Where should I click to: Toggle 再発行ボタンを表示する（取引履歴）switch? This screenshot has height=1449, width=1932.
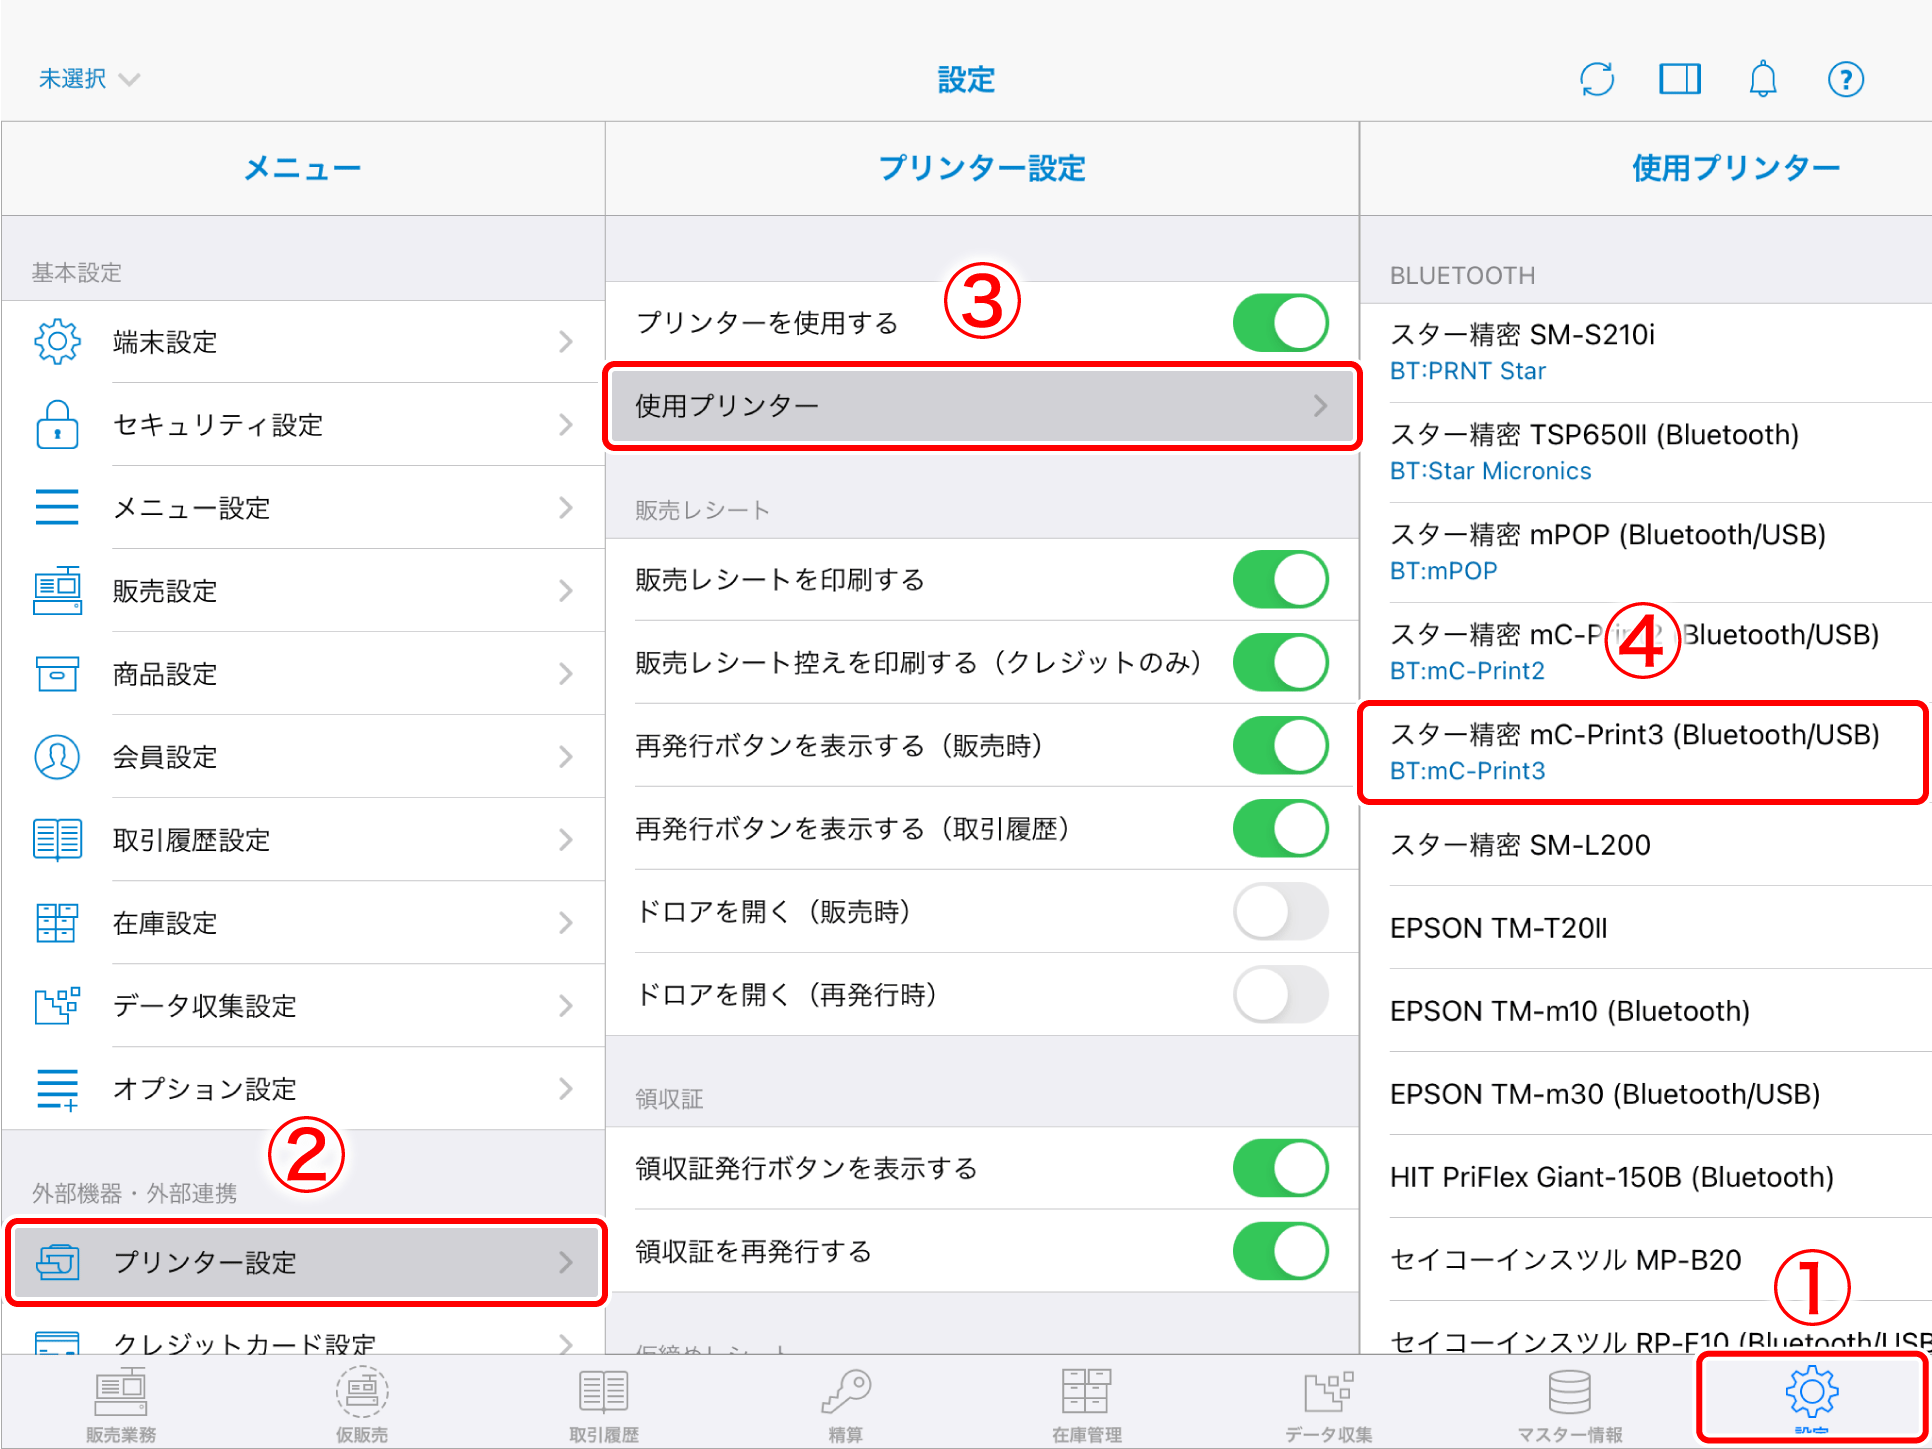point(1281,828)
